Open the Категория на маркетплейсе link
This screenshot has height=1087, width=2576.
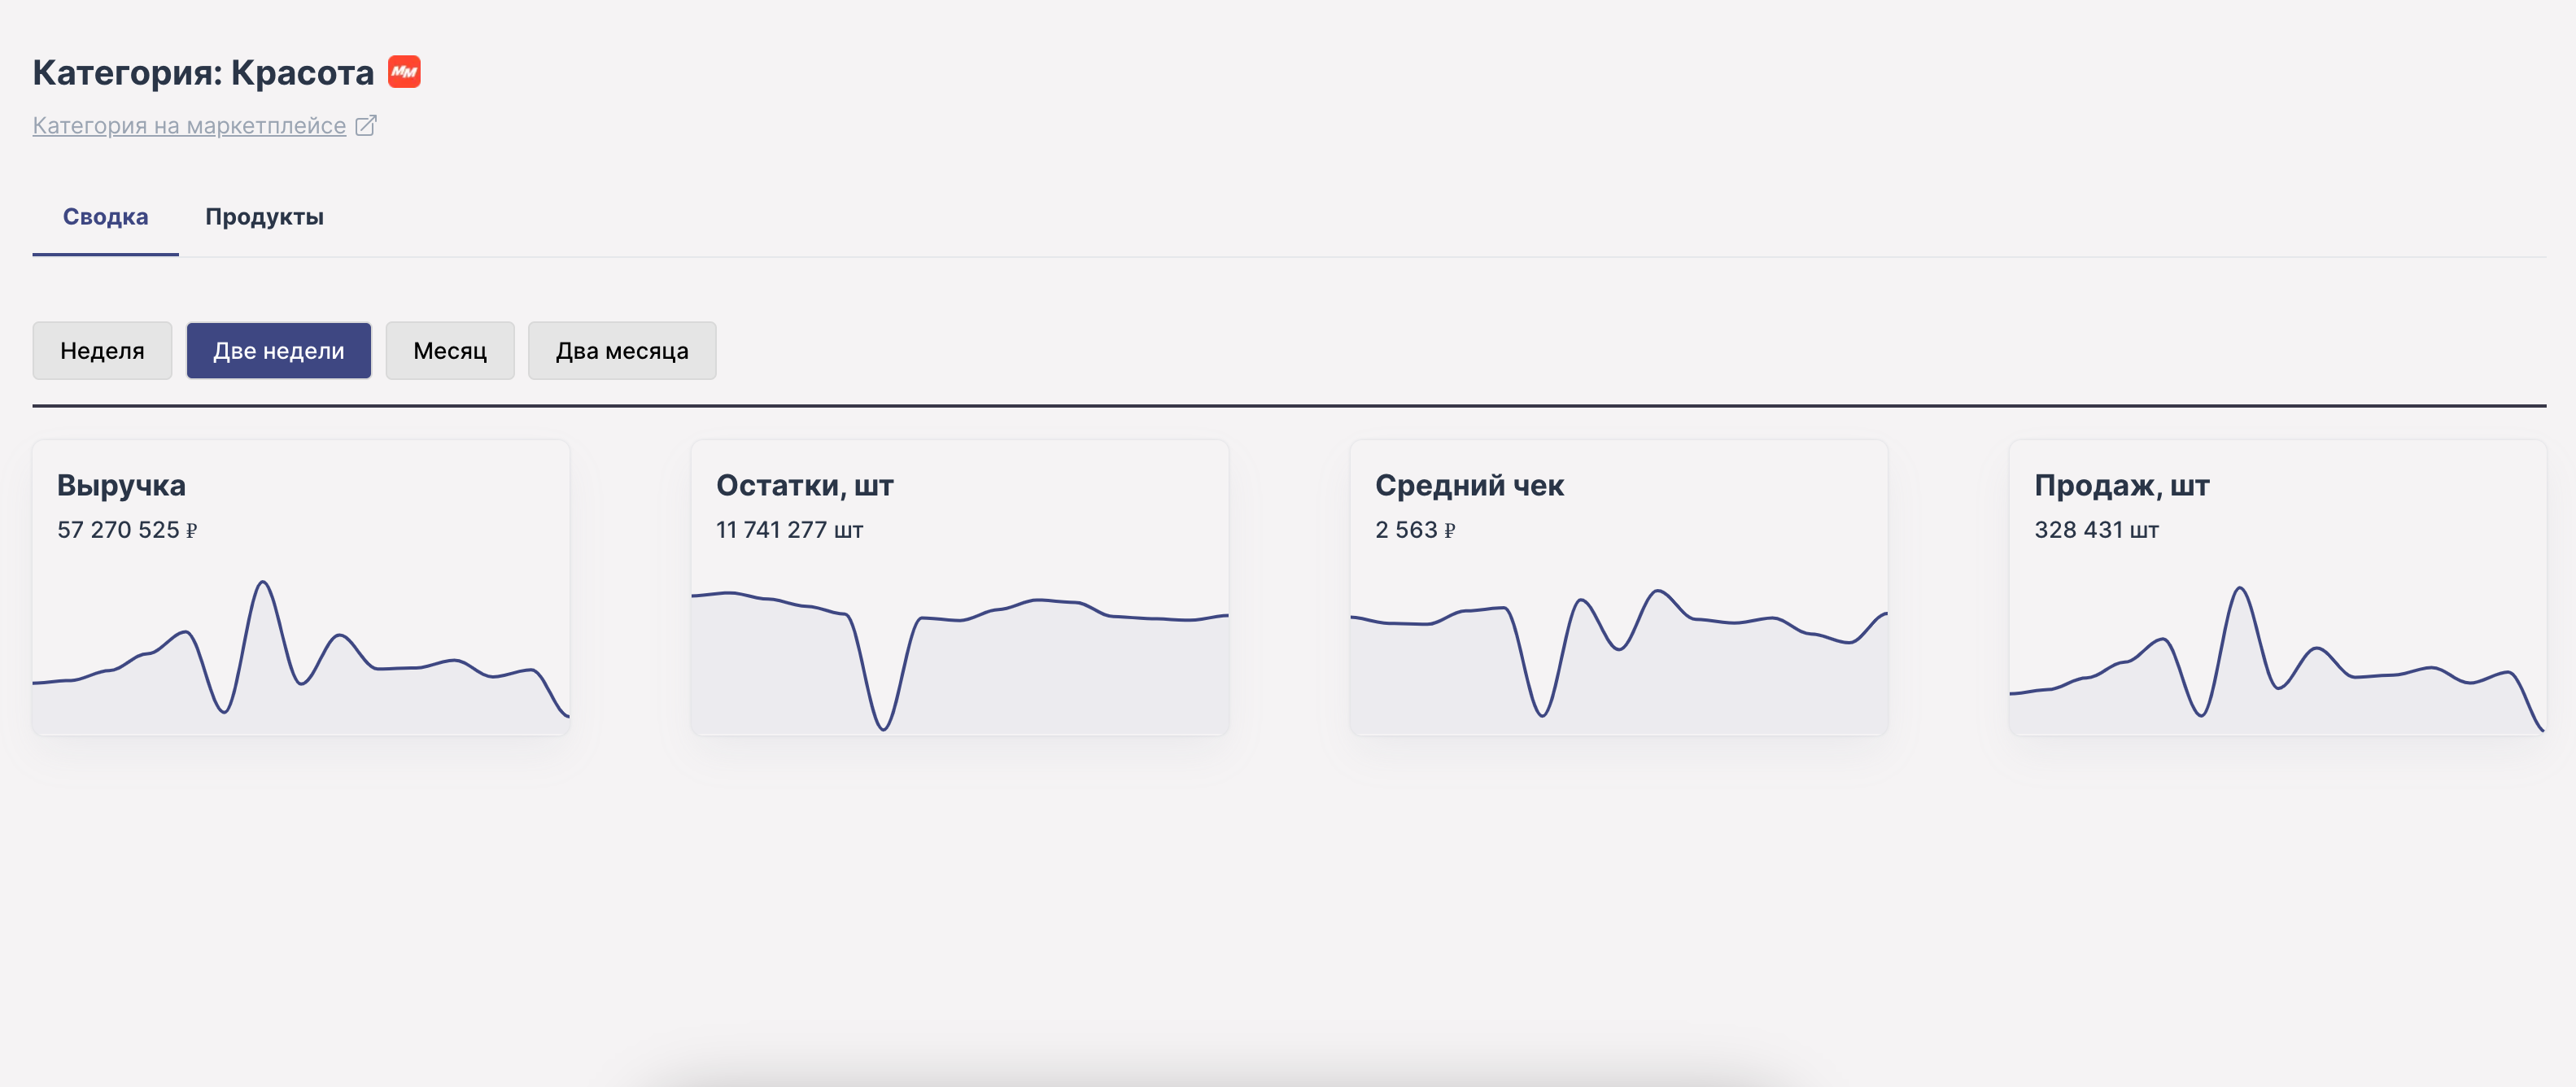189,125
